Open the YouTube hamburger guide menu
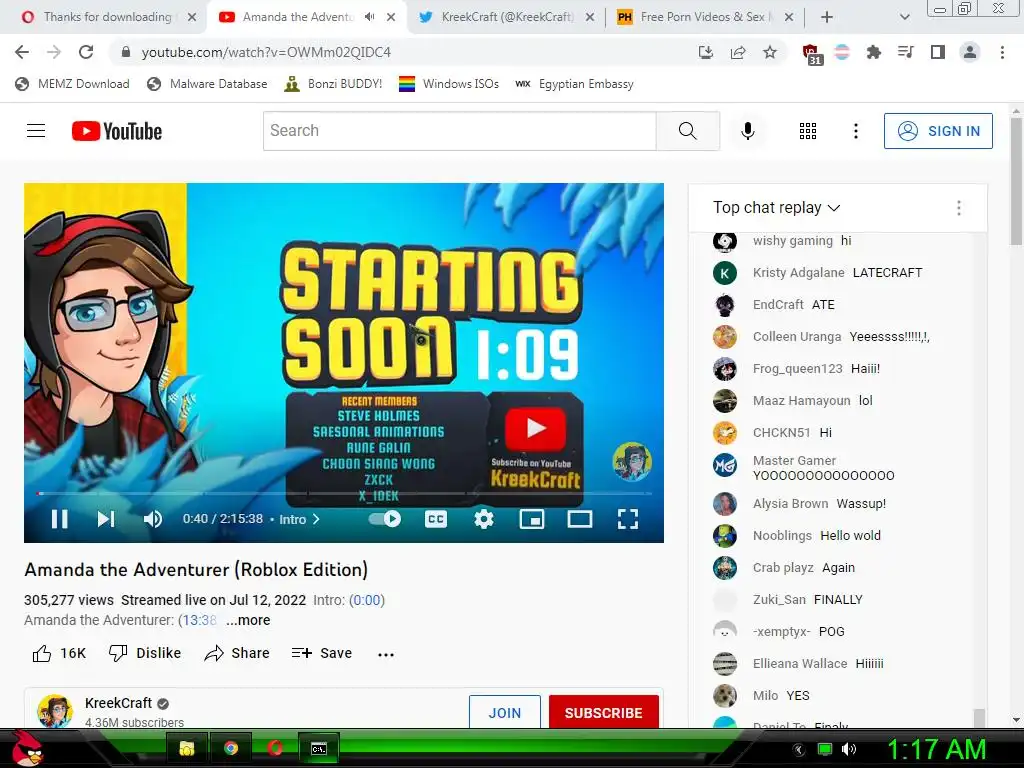This screenshot has height=768, width=1024. coord(36,131)
